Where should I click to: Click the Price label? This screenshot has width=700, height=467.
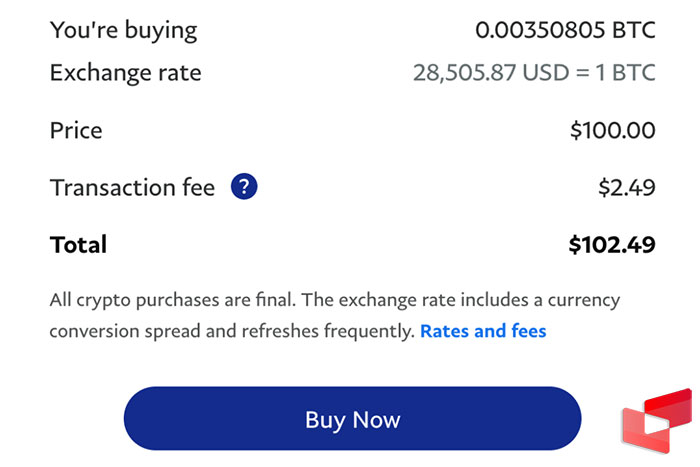click(x=76, y=130)
